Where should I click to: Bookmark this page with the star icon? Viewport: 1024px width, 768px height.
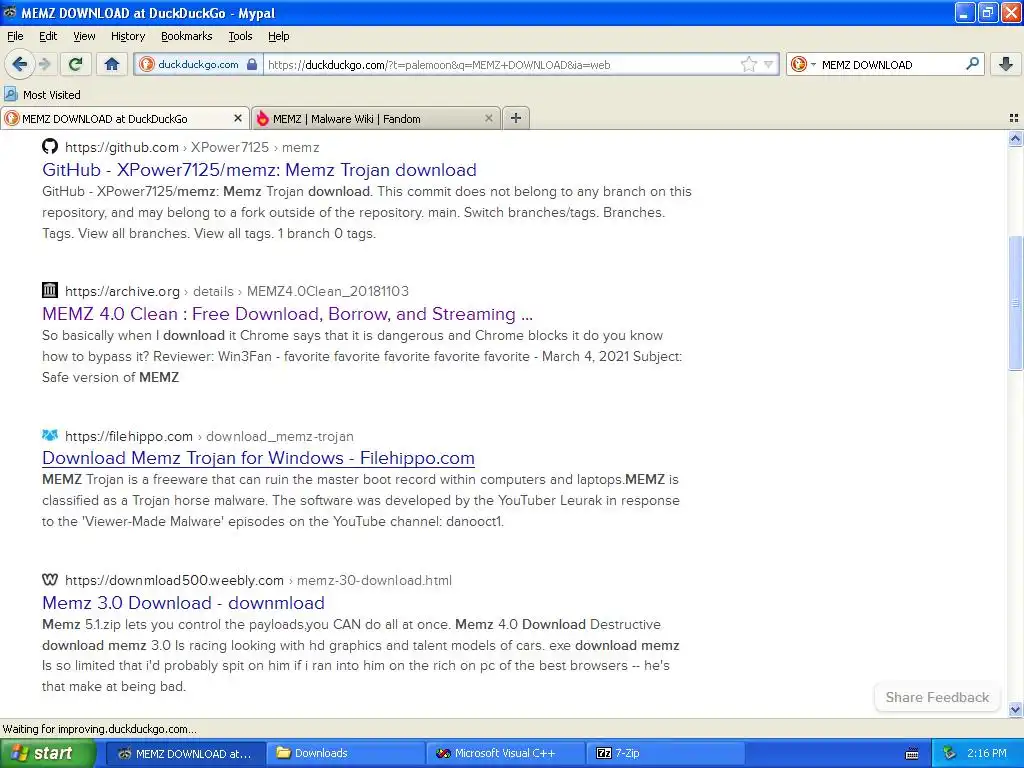[x=748, y=64]
